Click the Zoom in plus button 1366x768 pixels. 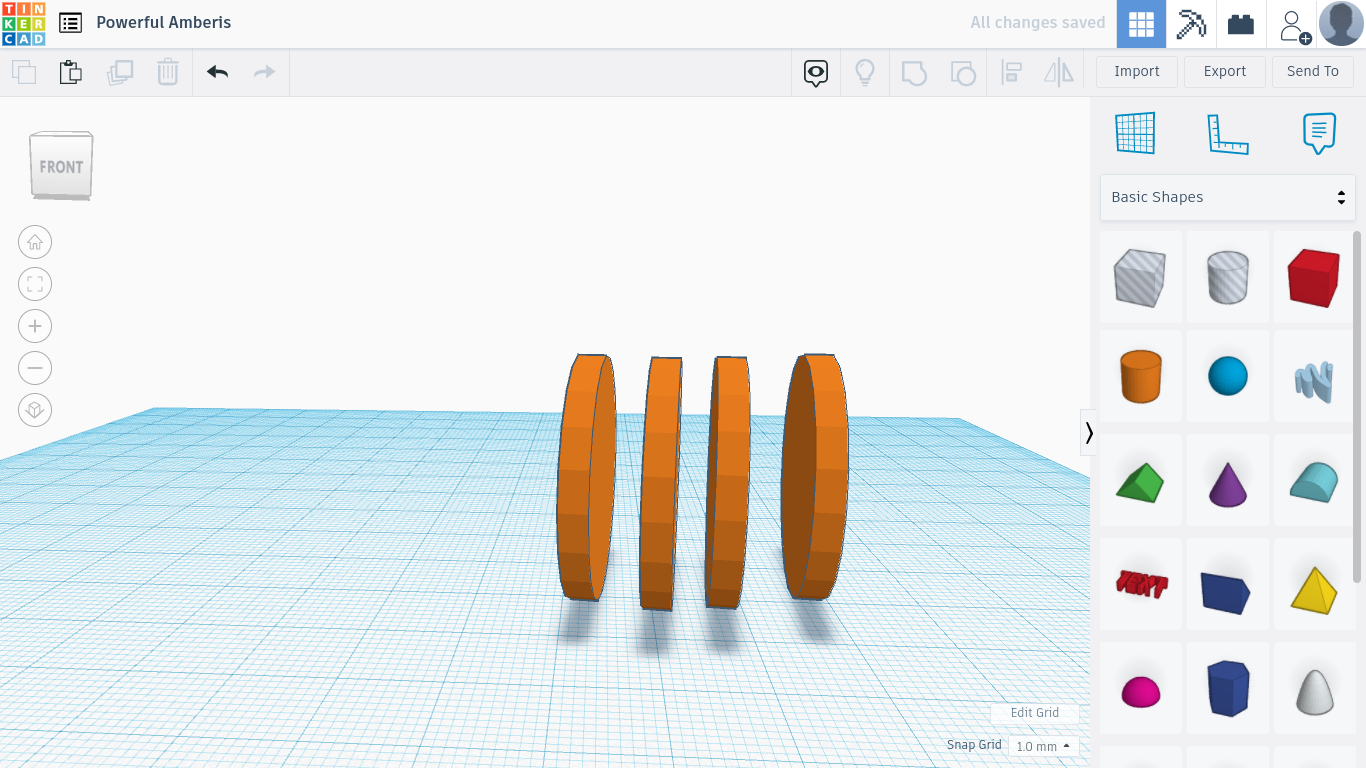(35, 326)
